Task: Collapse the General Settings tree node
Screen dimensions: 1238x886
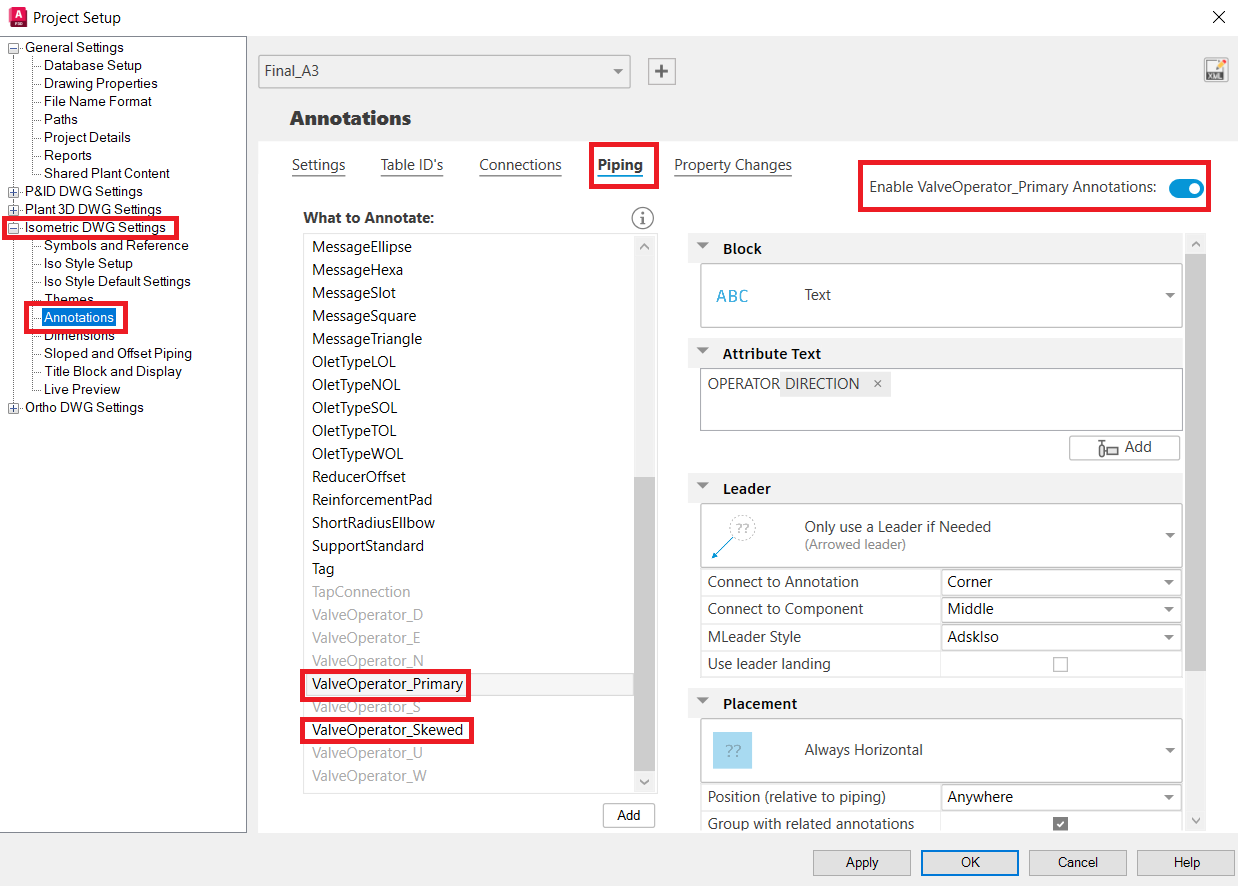Action: tap(14, 48)
